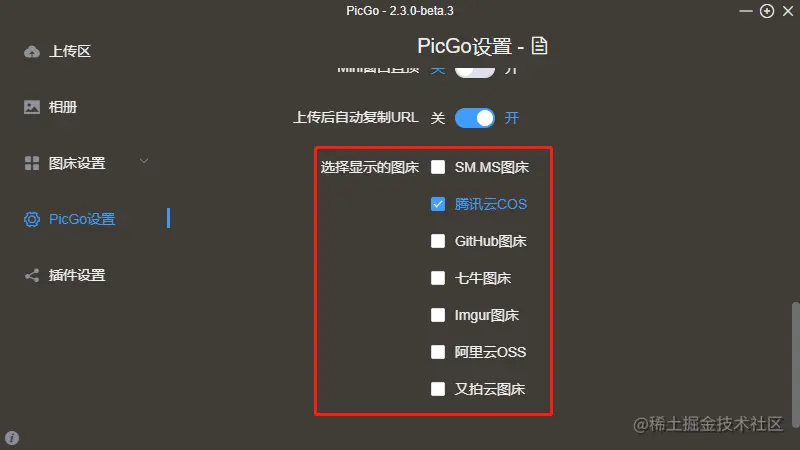The height and width of the screenshot is (450, 800).
Task: Click the share icon for 插件设置
Action: pos(32,276)
